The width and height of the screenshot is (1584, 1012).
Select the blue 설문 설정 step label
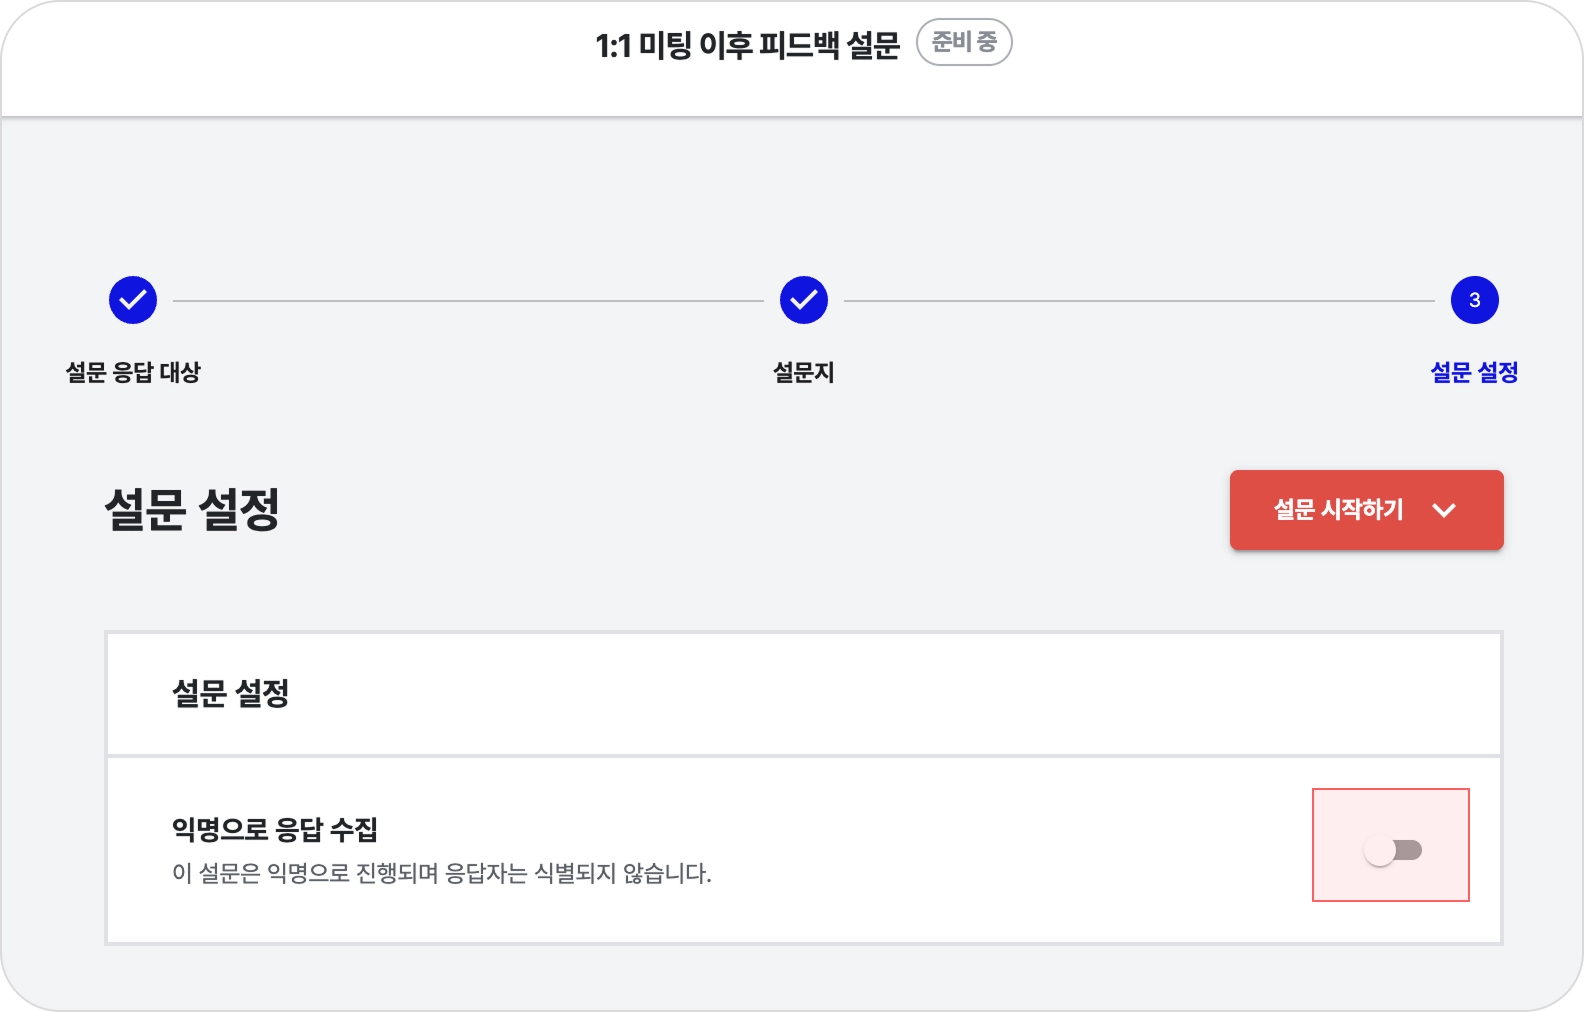[1474, 372]
